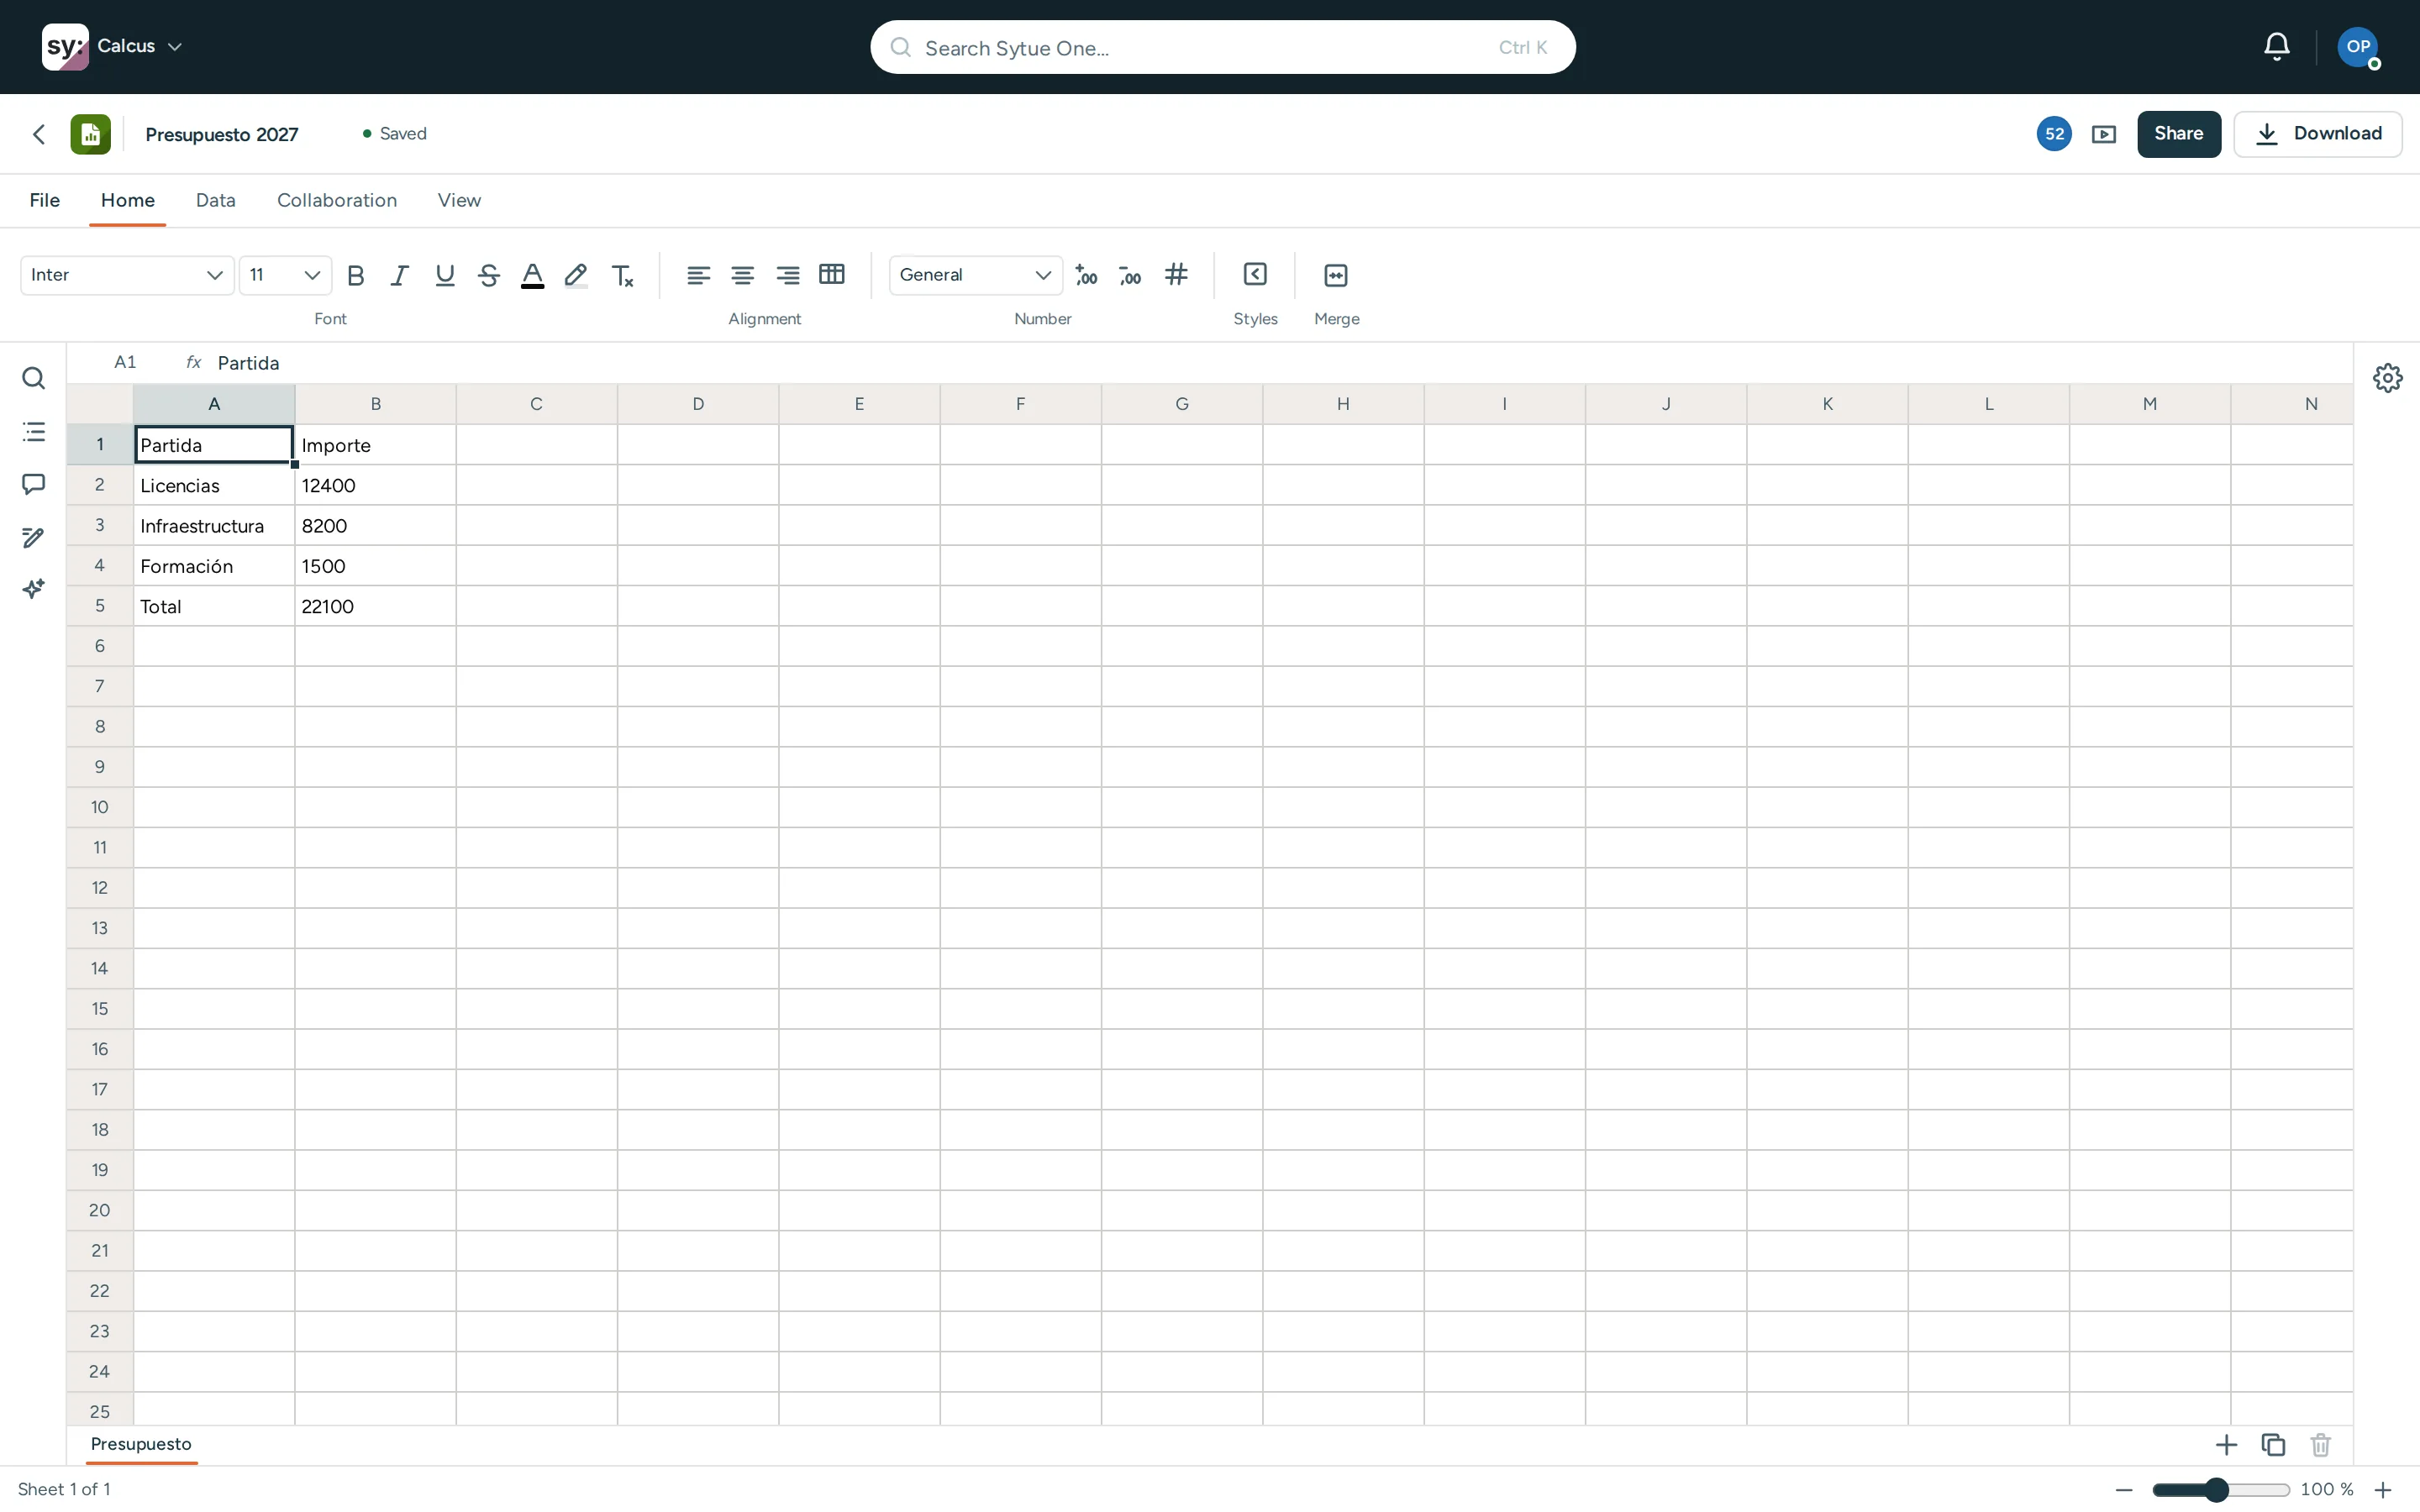
Task: Open the highlight fill color tool
Action: tap(576, 275)
